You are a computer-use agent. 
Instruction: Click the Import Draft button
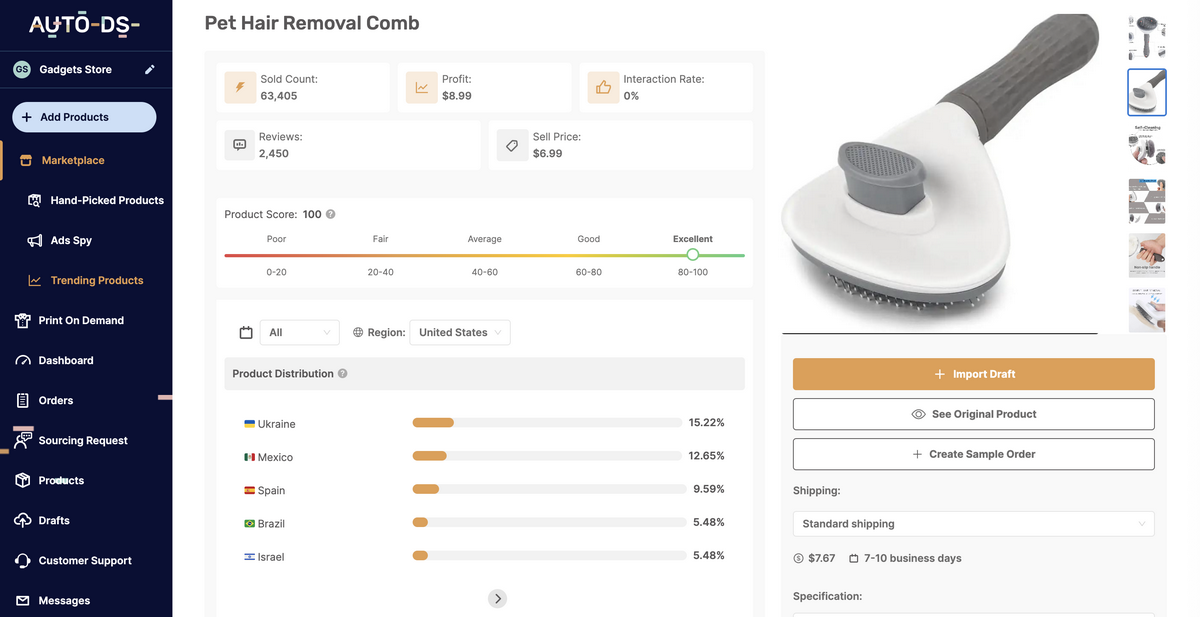[x=973, y=374]
